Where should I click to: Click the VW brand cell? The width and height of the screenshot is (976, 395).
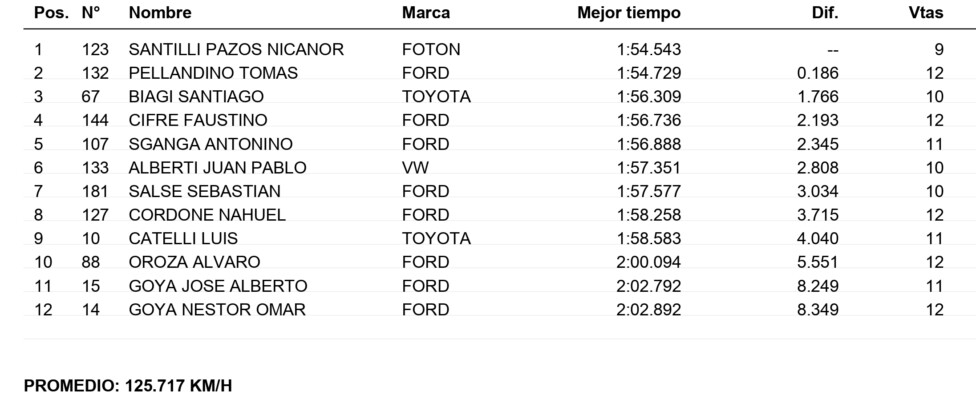coord(415,167)
